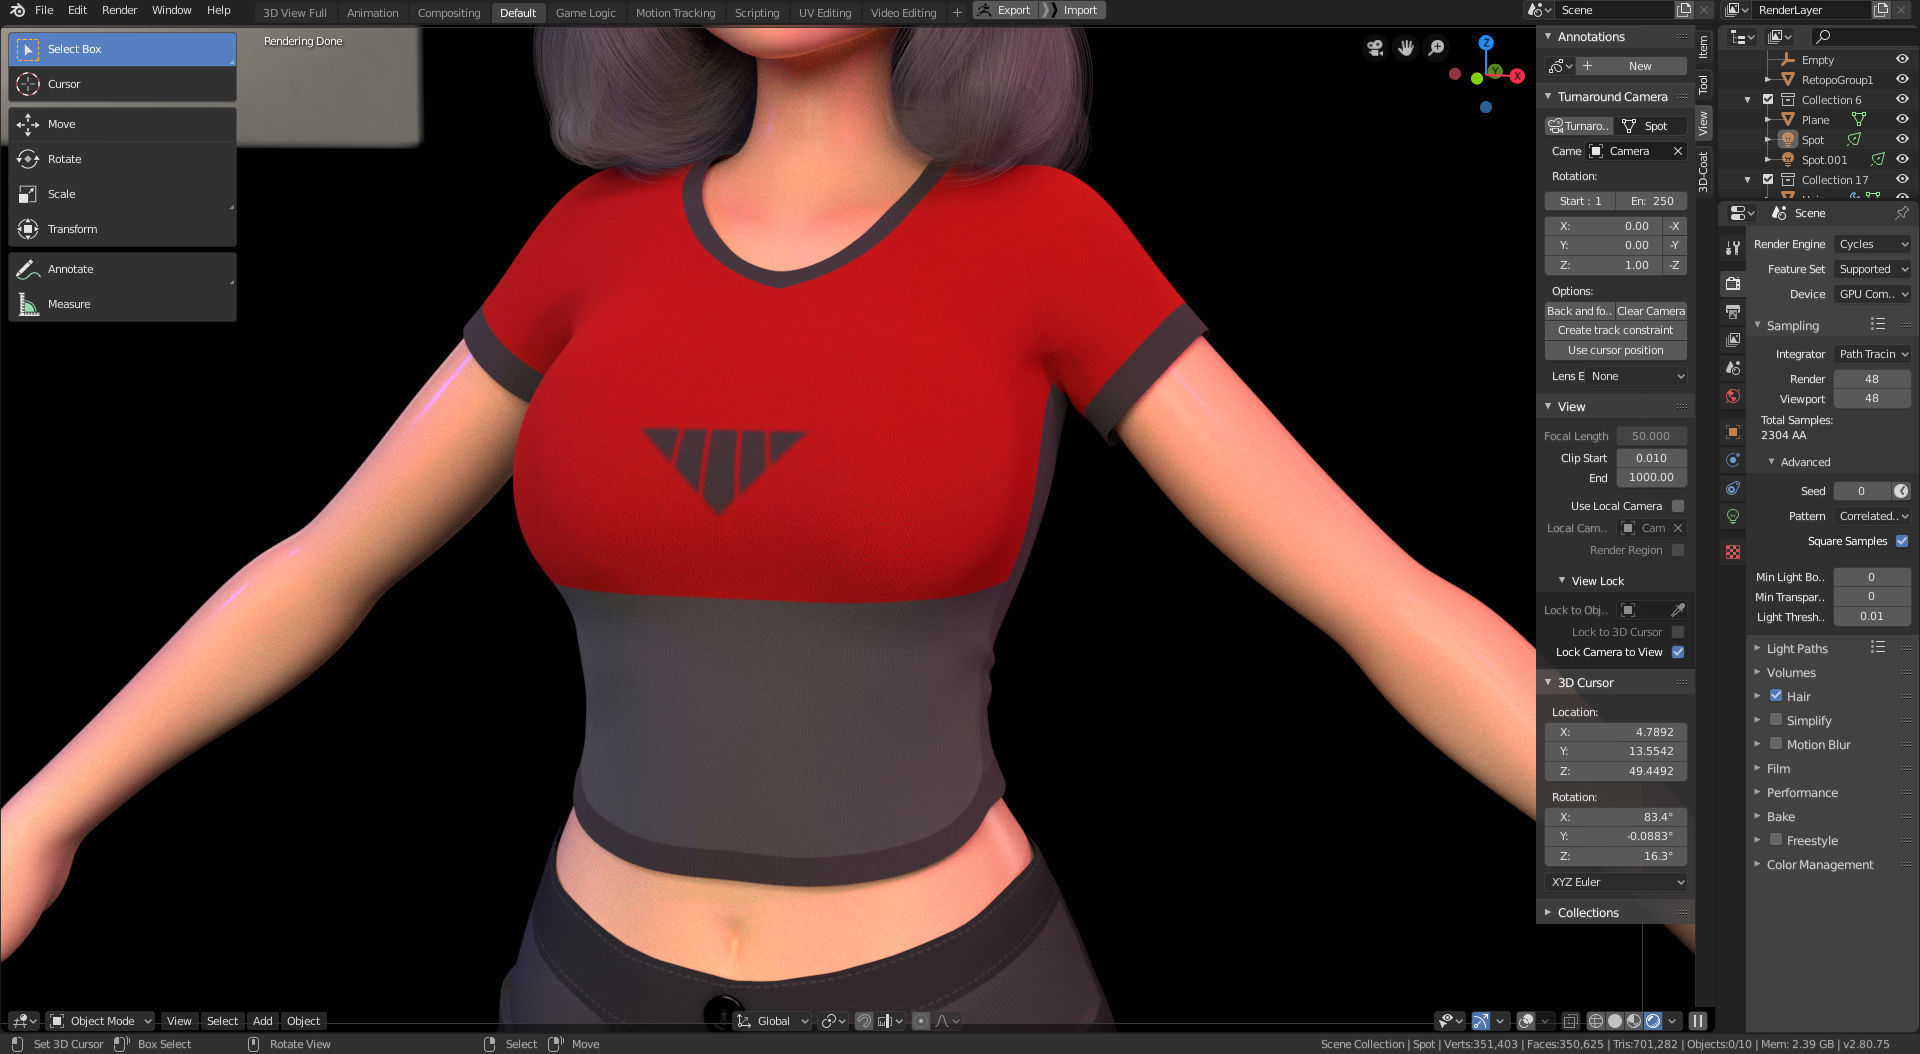1920x1054 pixels.
Task: Open the Render properties tab
Action: click(x=1733, y=284)
